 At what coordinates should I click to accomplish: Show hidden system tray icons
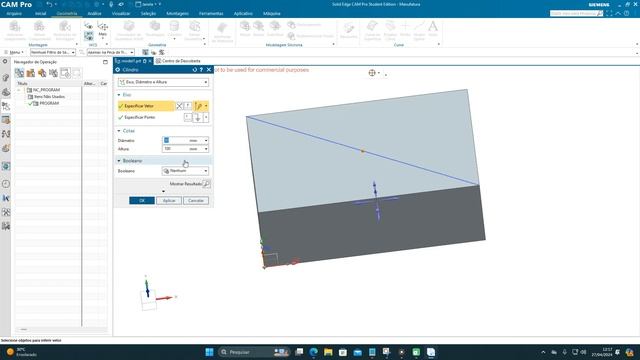click(543, 352)
